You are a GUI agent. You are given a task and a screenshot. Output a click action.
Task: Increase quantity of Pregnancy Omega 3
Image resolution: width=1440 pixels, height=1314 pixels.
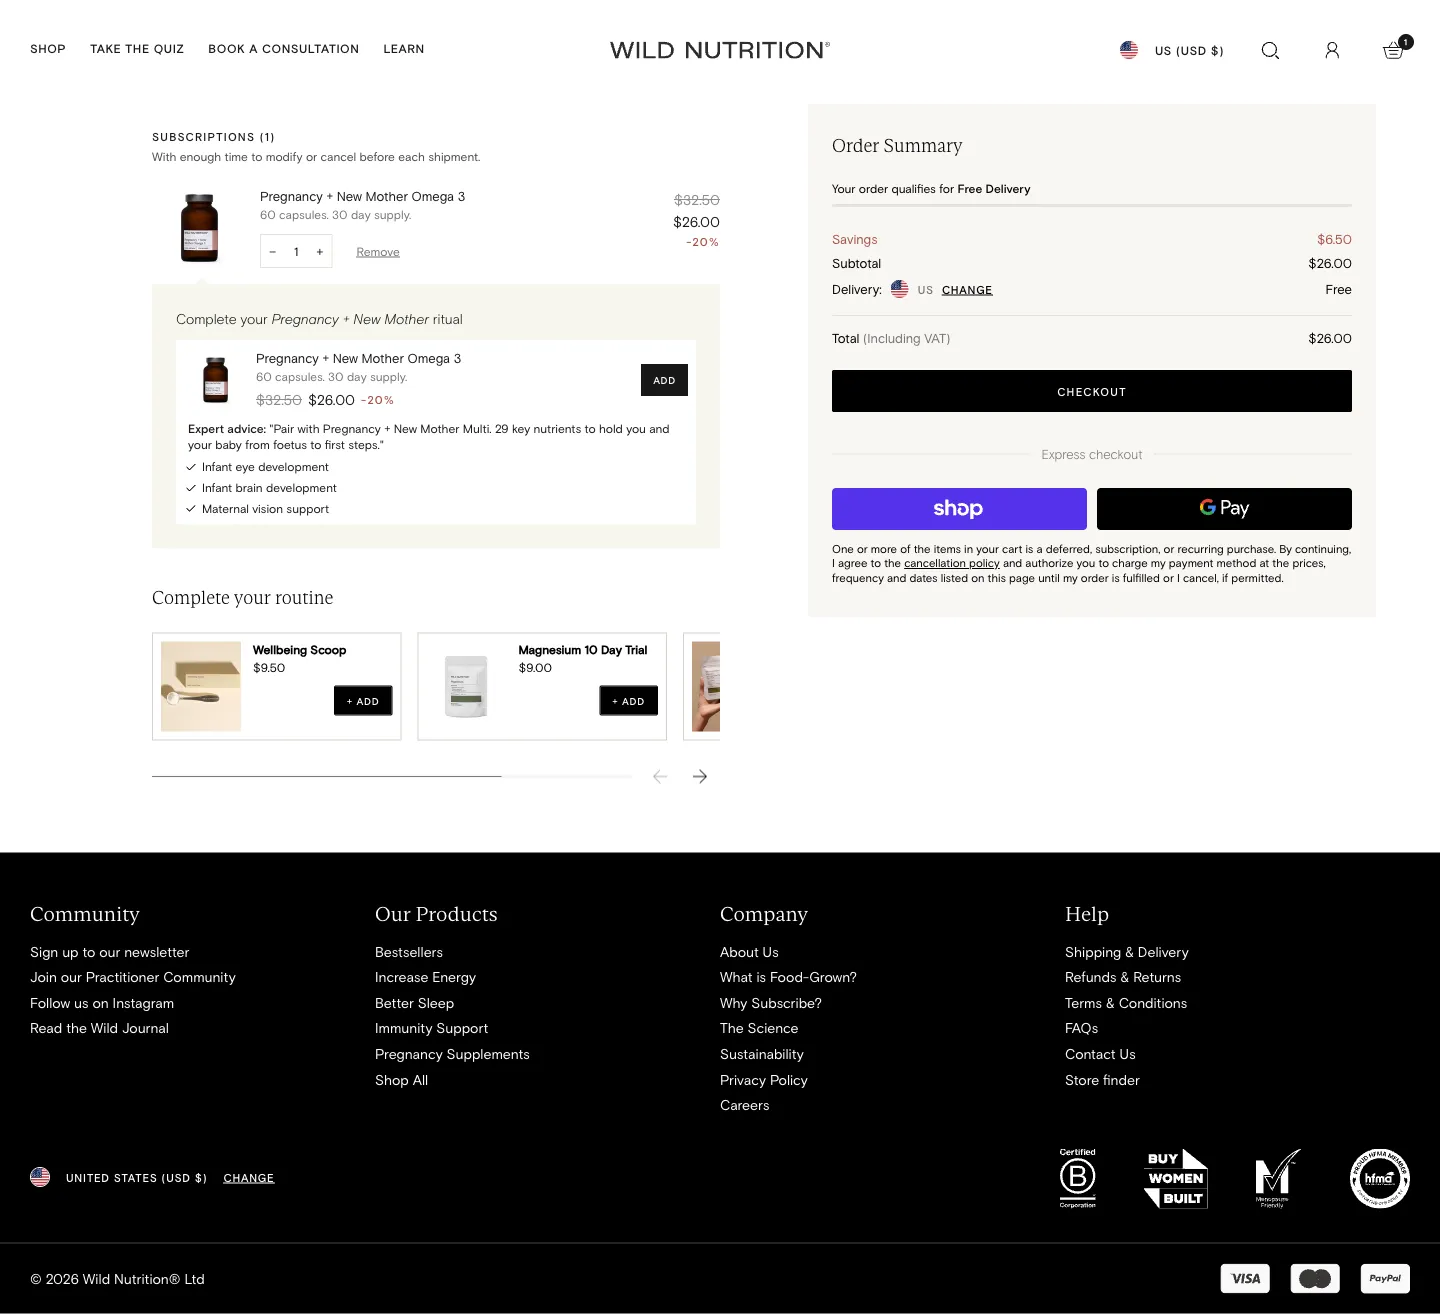[320, 252]
